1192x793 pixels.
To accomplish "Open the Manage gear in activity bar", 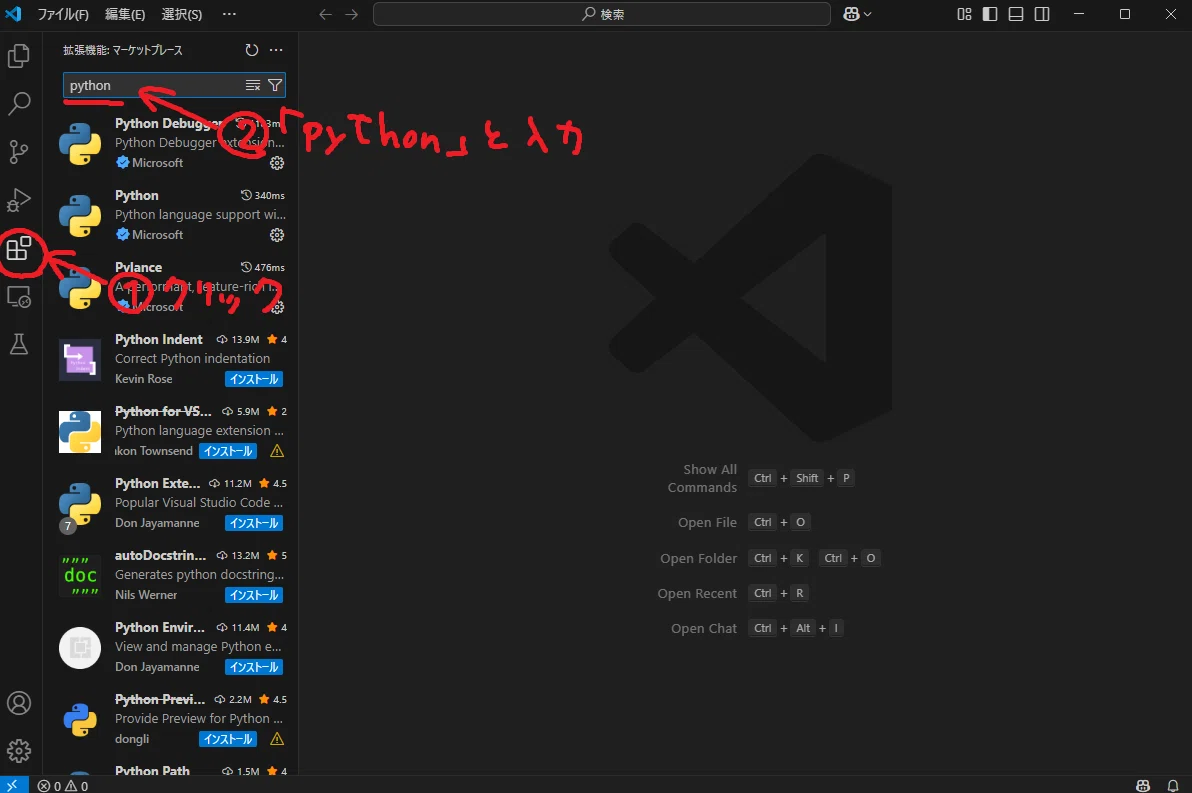I will point(19,751).
